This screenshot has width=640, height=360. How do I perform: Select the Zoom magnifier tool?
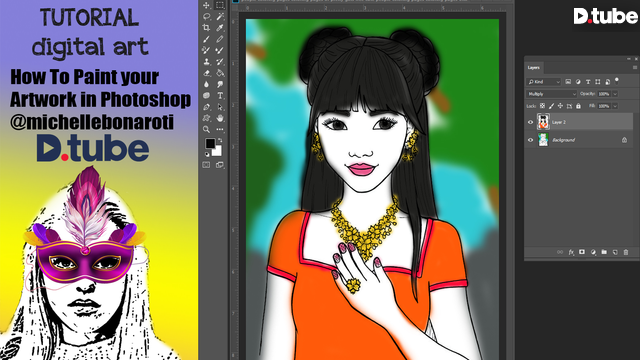207,129
